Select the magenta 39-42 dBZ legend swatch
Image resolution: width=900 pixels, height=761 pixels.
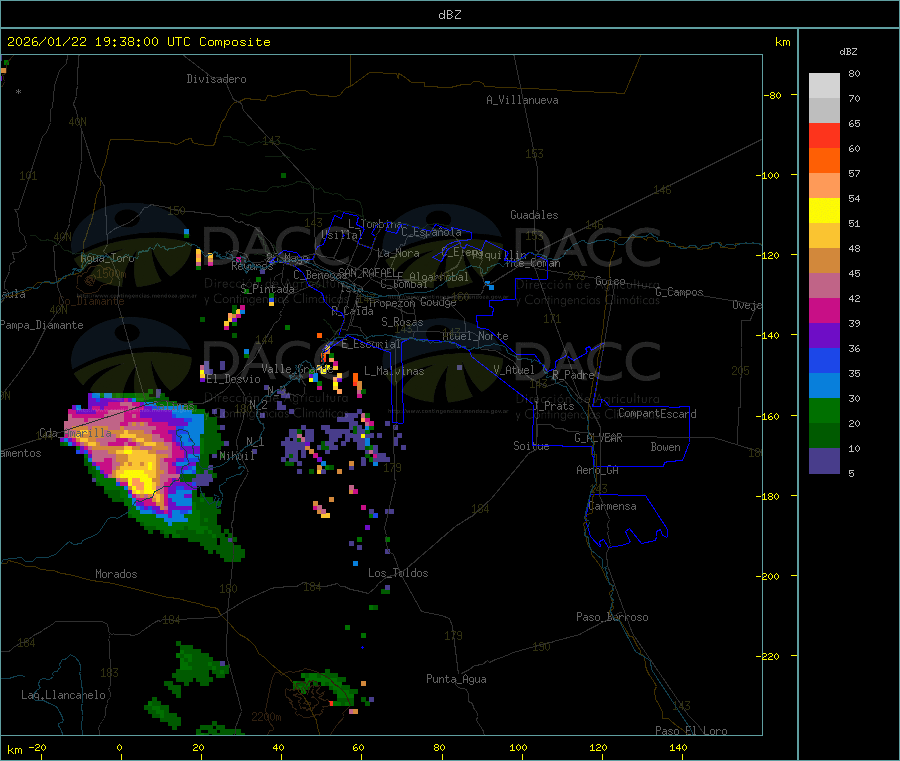point(824,310)
